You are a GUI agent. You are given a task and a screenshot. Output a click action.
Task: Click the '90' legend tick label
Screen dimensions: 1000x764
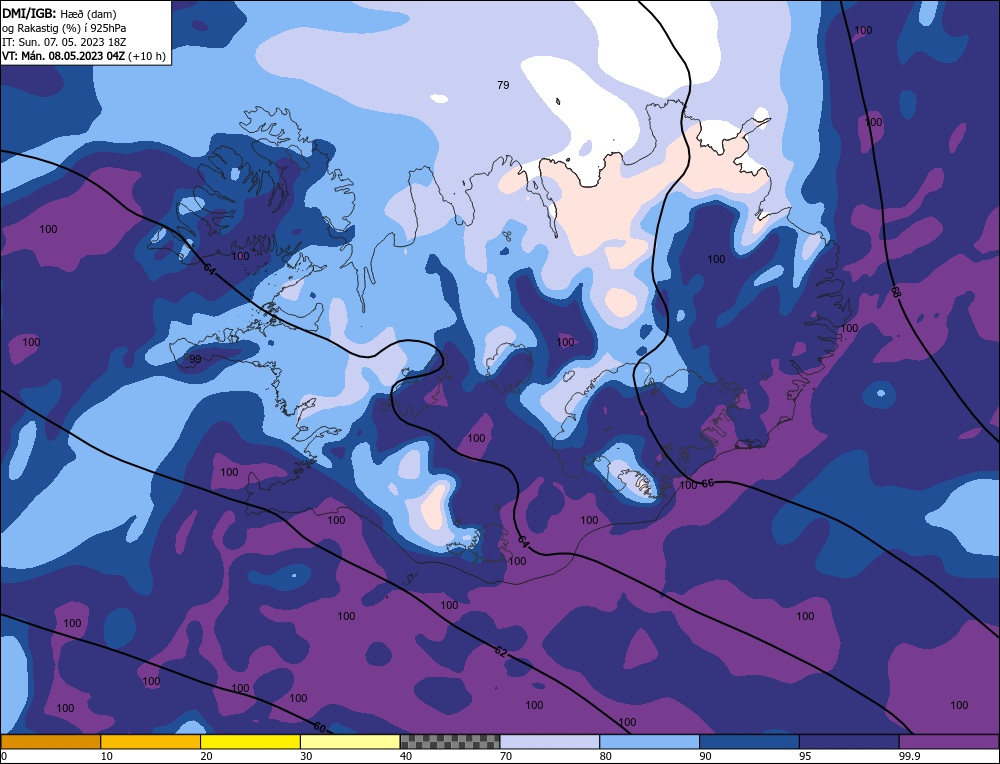(x=705, y=756)
